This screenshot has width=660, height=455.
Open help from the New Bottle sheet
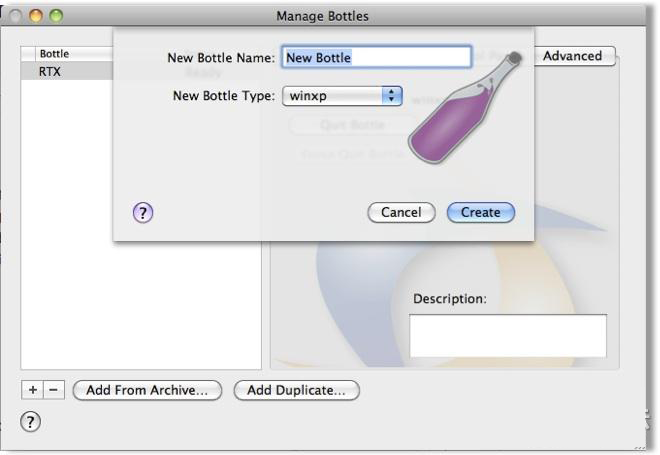[143, 212]
